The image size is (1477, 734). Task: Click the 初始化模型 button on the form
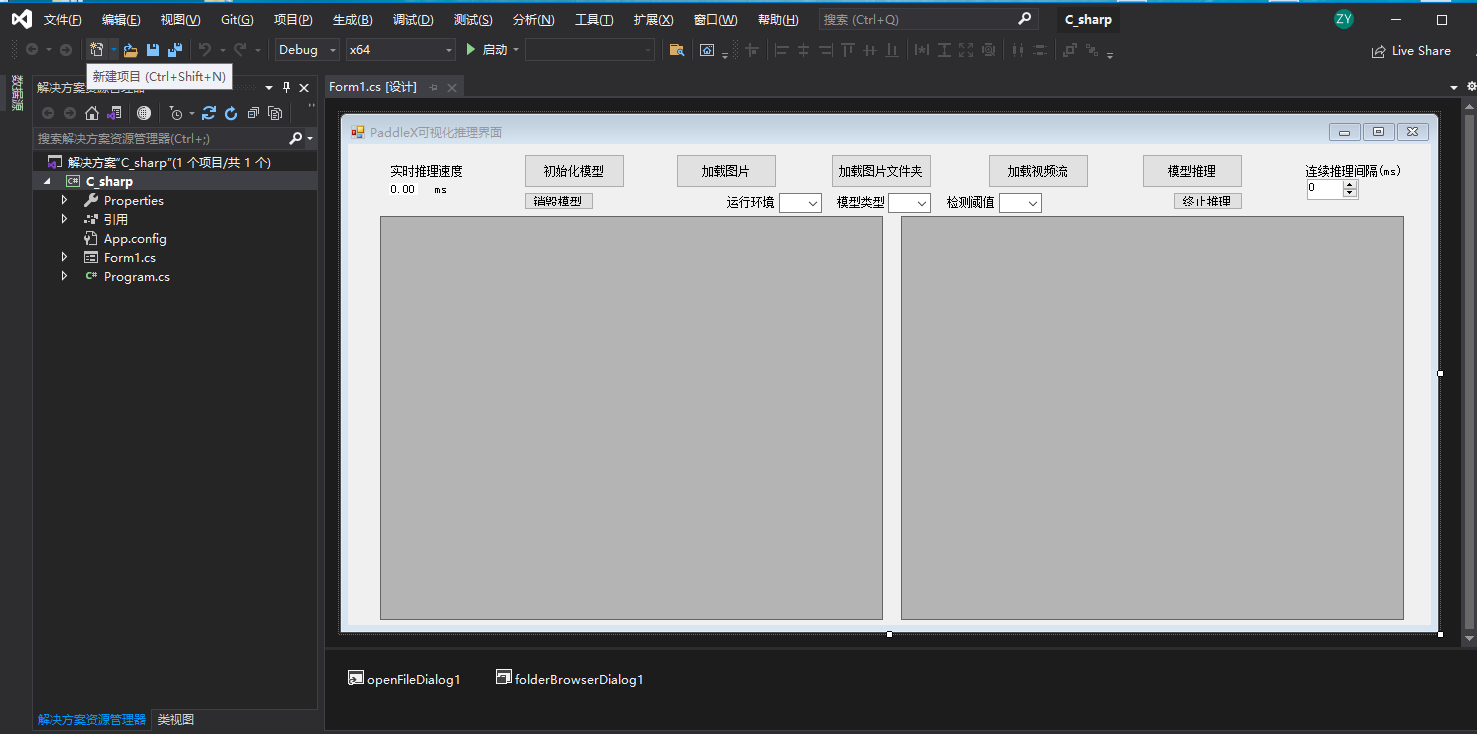pos(573,171)
